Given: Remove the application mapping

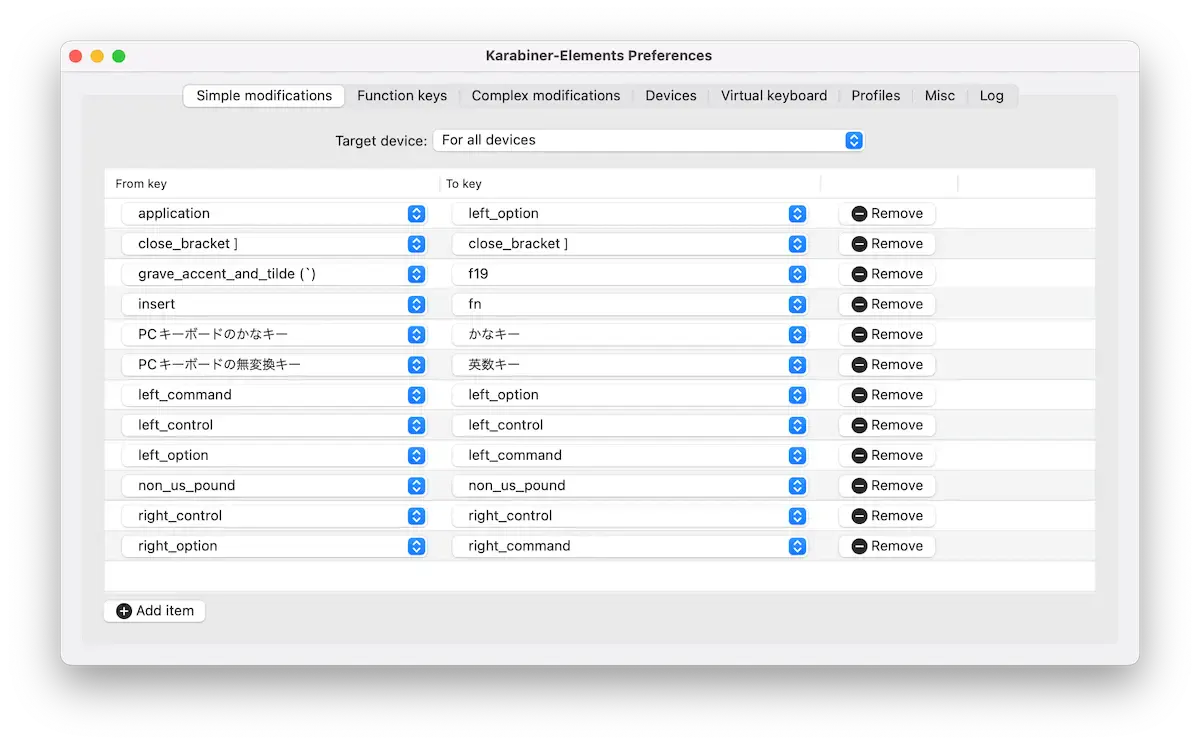Looking at the screenshot, I should 887,214.
